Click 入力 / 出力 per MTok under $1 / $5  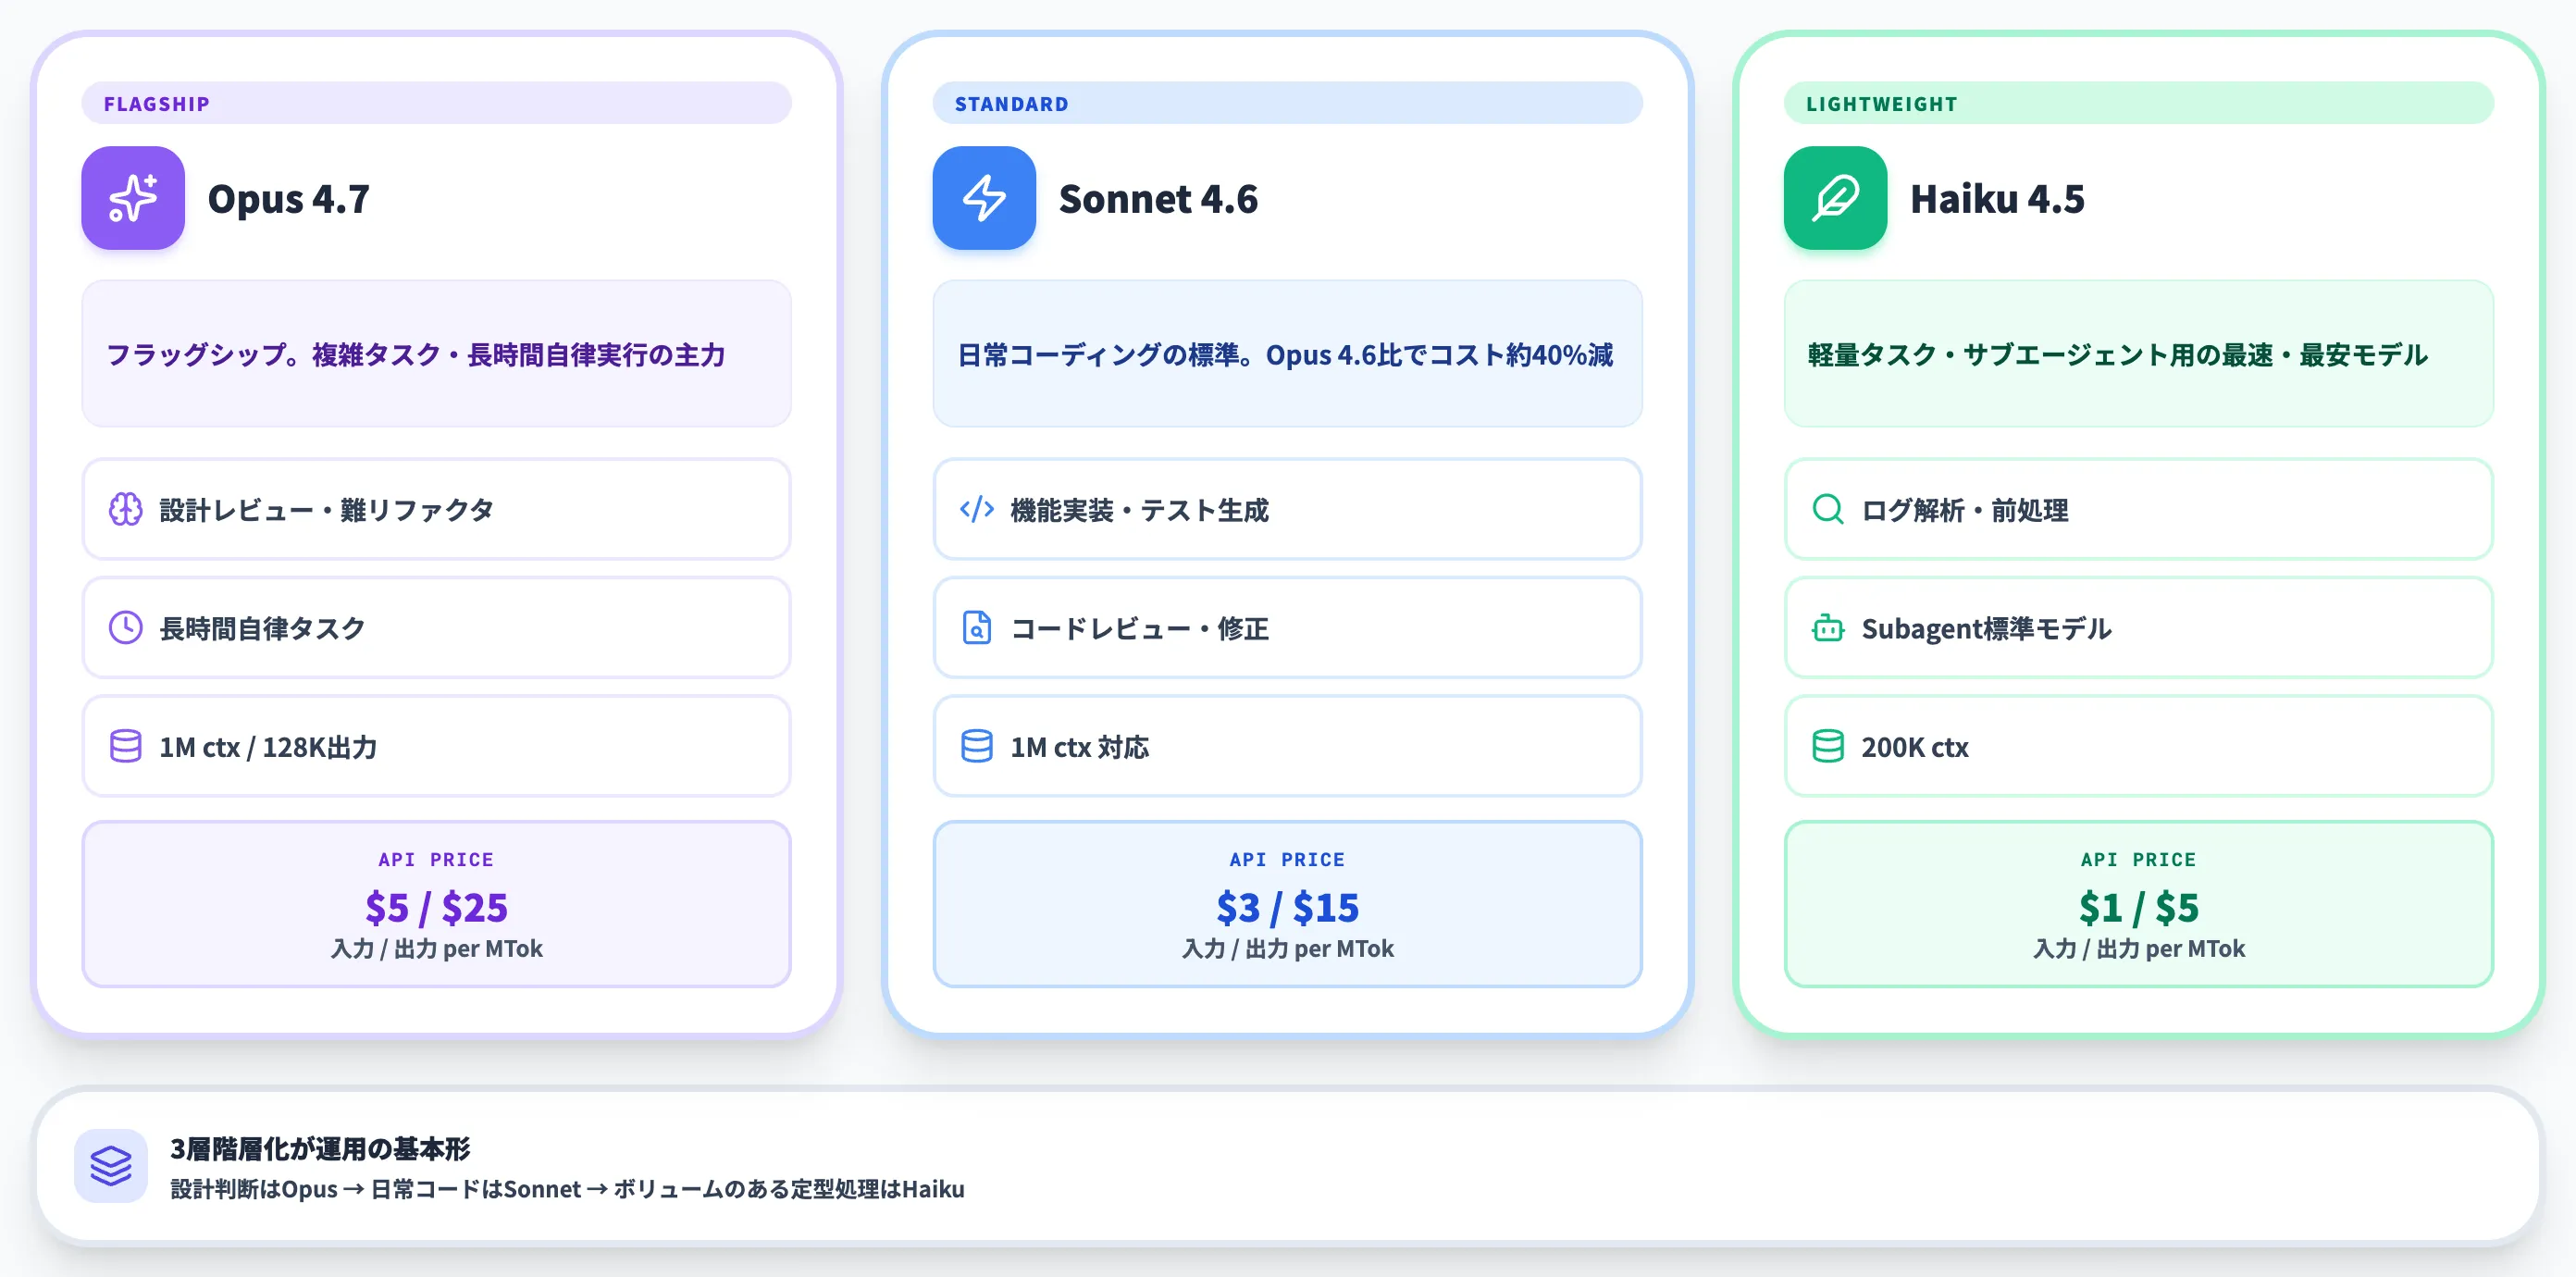(2139, 948)
